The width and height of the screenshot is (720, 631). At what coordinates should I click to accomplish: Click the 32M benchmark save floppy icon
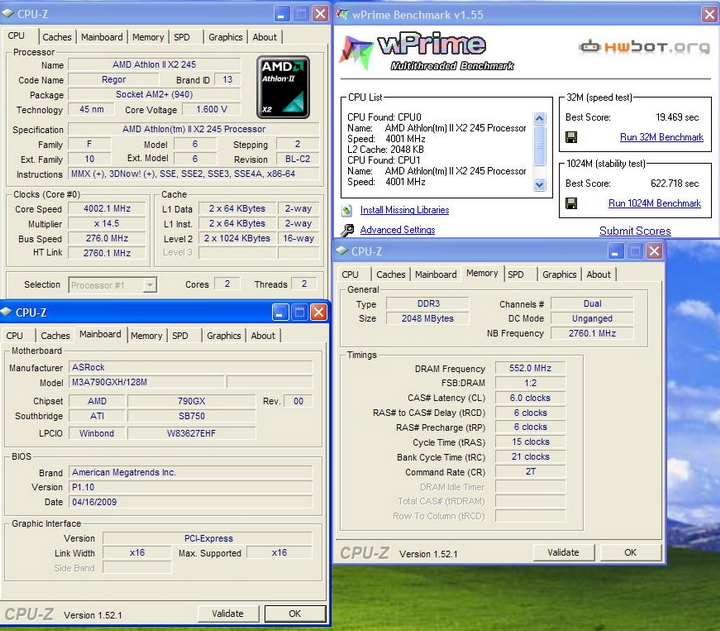571,137
